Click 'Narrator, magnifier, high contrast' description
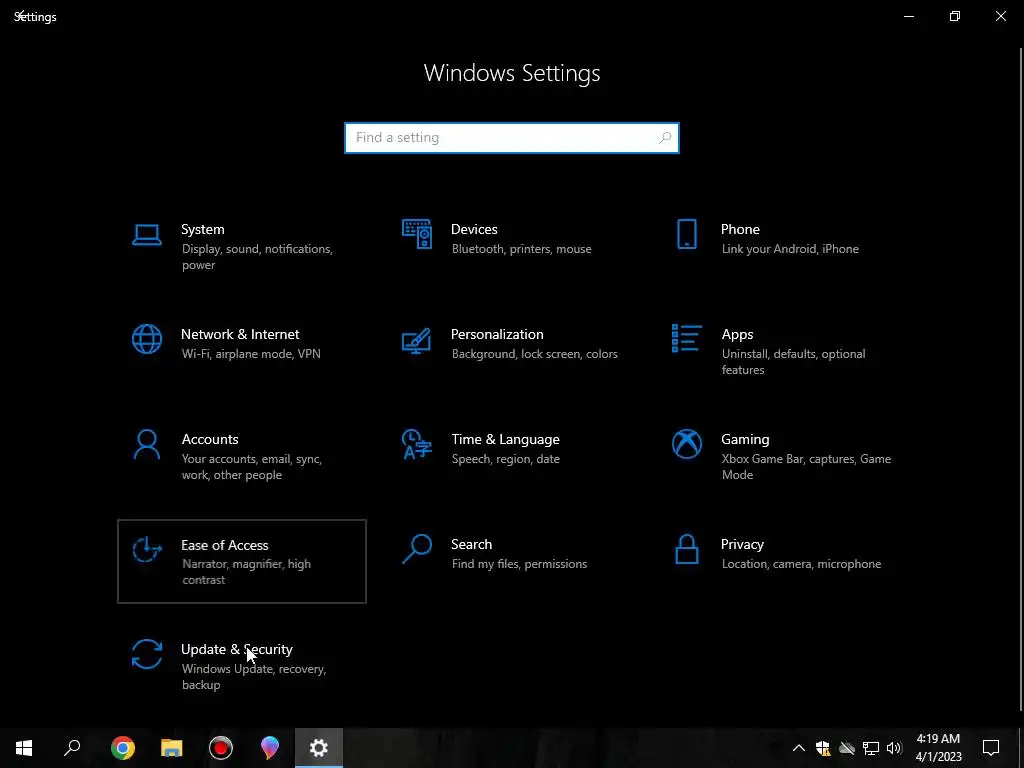The image size is (1024, 768). point(246,572)
